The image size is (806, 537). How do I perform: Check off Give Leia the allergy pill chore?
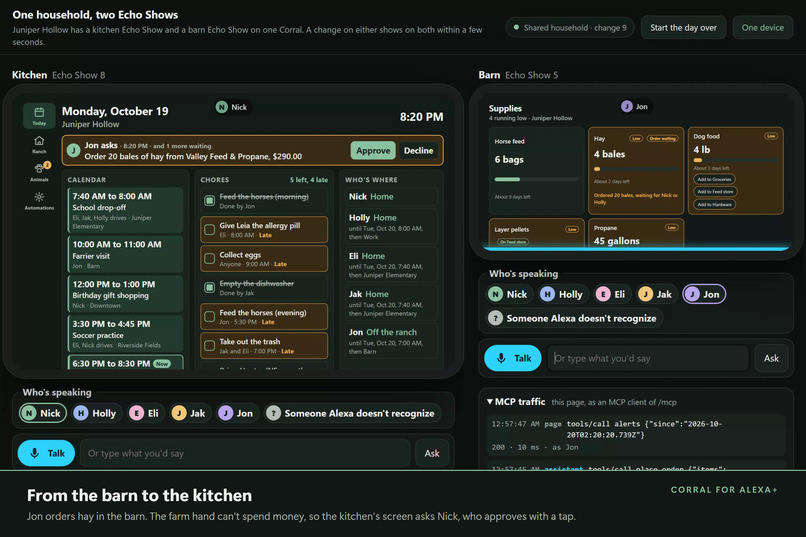[210, 230]
